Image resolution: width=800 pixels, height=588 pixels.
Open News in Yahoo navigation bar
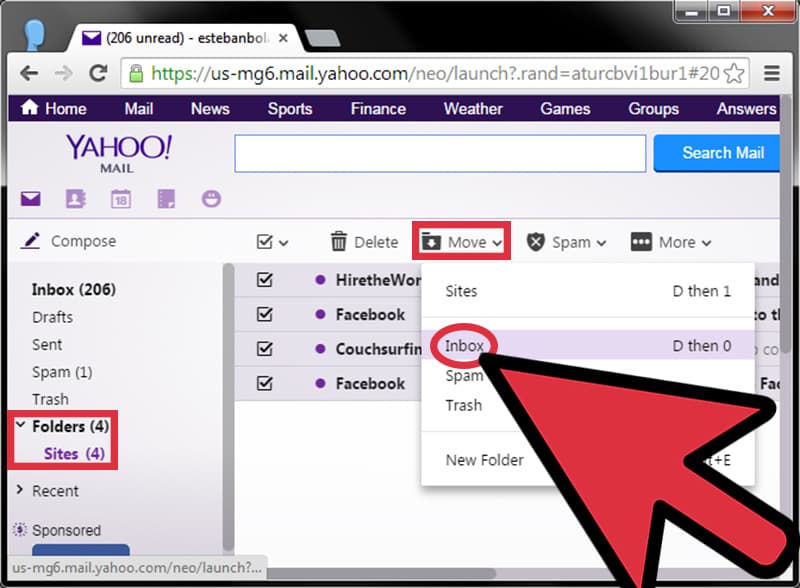210,108
